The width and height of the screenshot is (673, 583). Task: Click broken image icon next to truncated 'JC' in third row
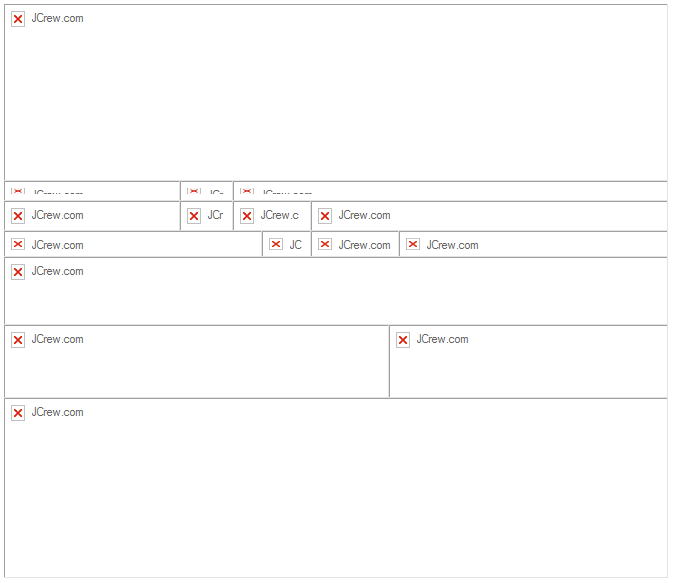[276, 244]
